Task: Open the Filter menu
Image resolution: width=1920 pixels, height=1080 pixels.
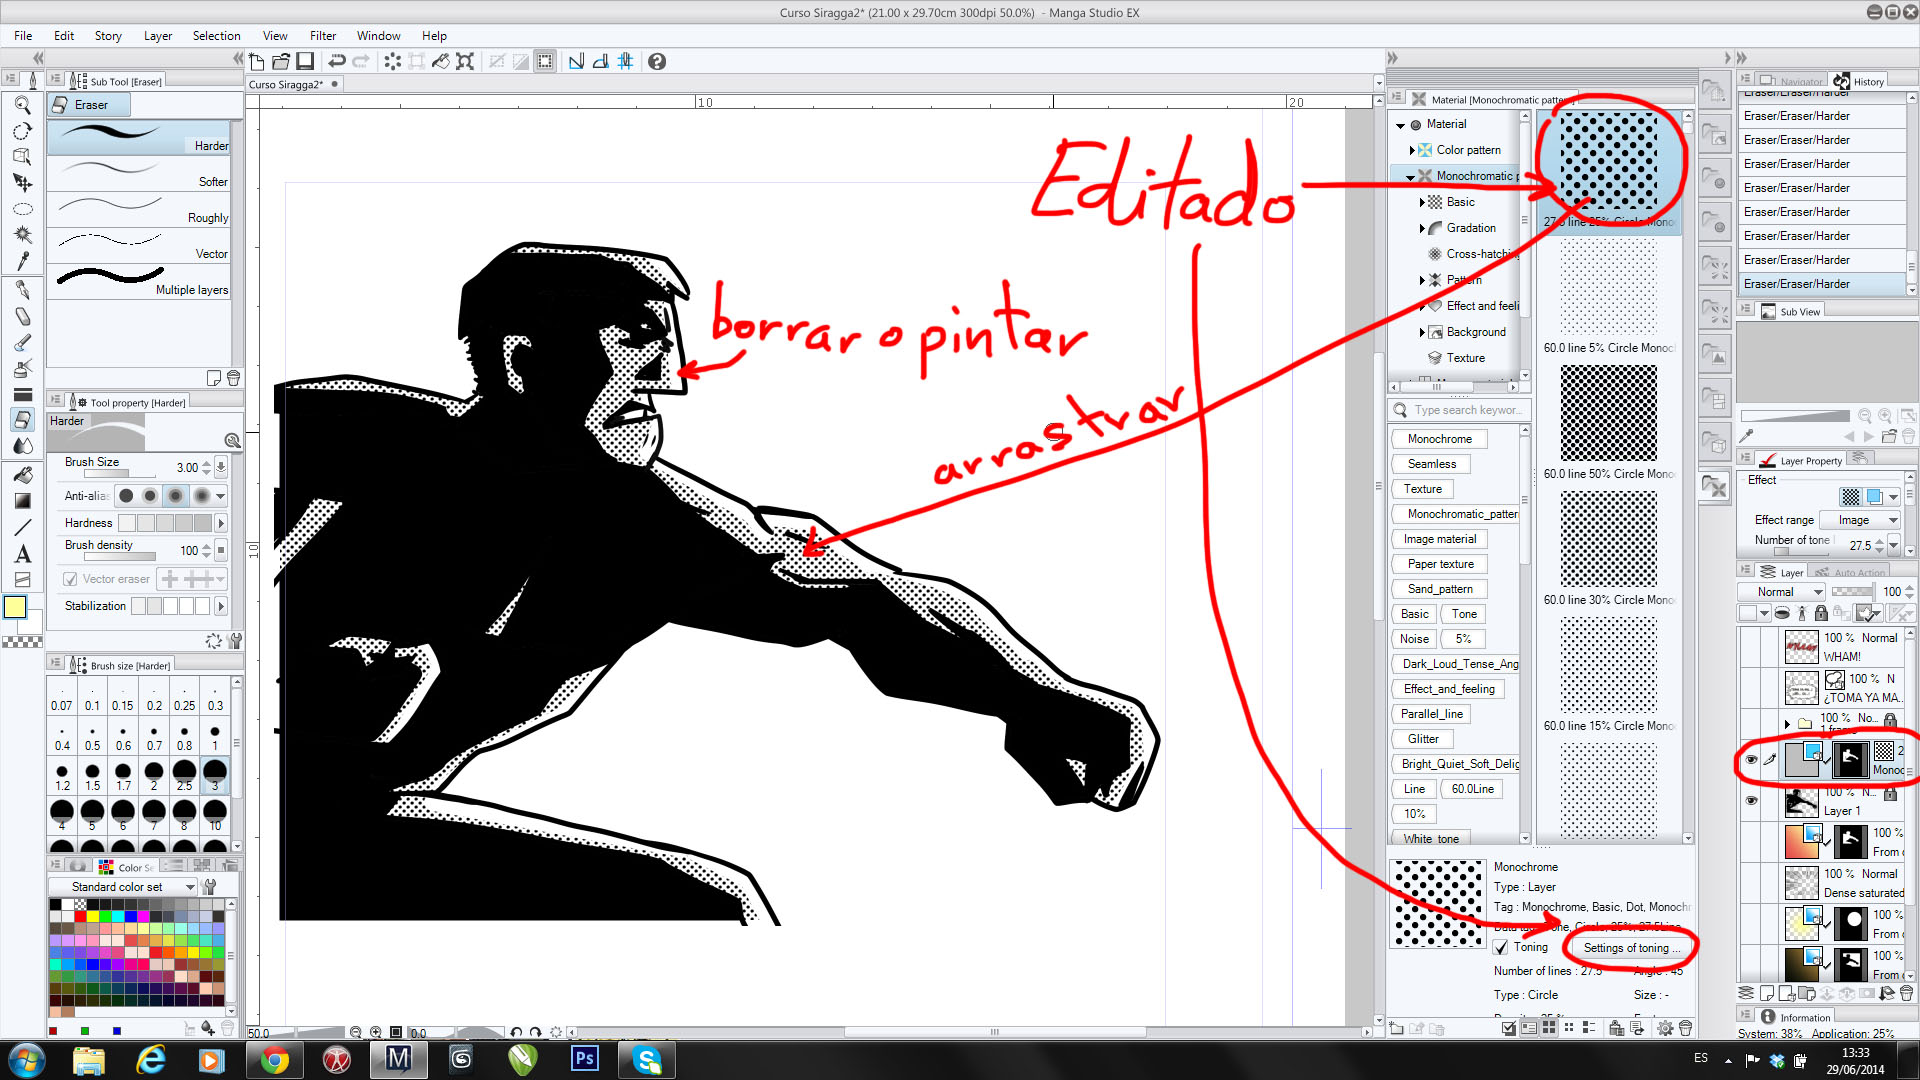Action: pos(322,36)
